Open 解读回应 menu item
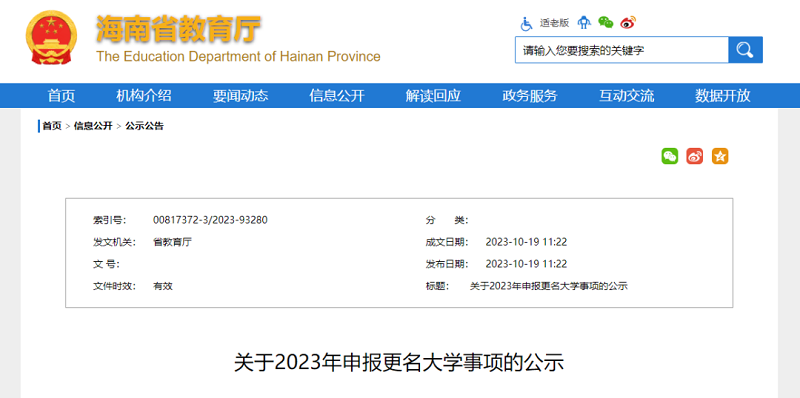 (433, 95)
